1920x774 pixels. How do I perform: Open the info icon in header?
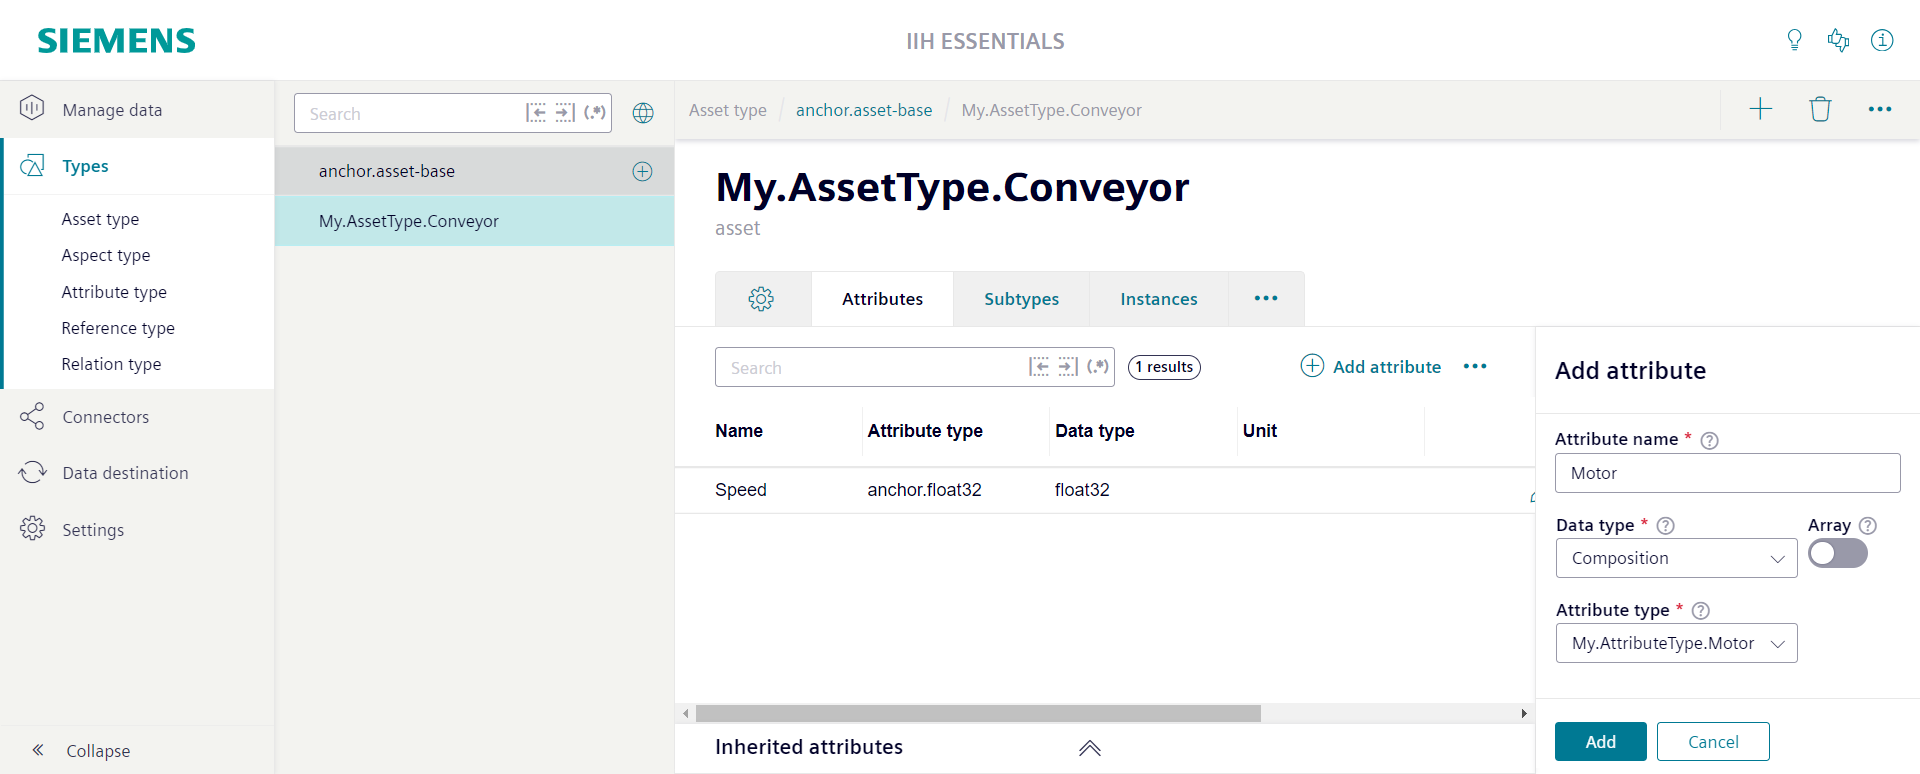click(1882, 40)
